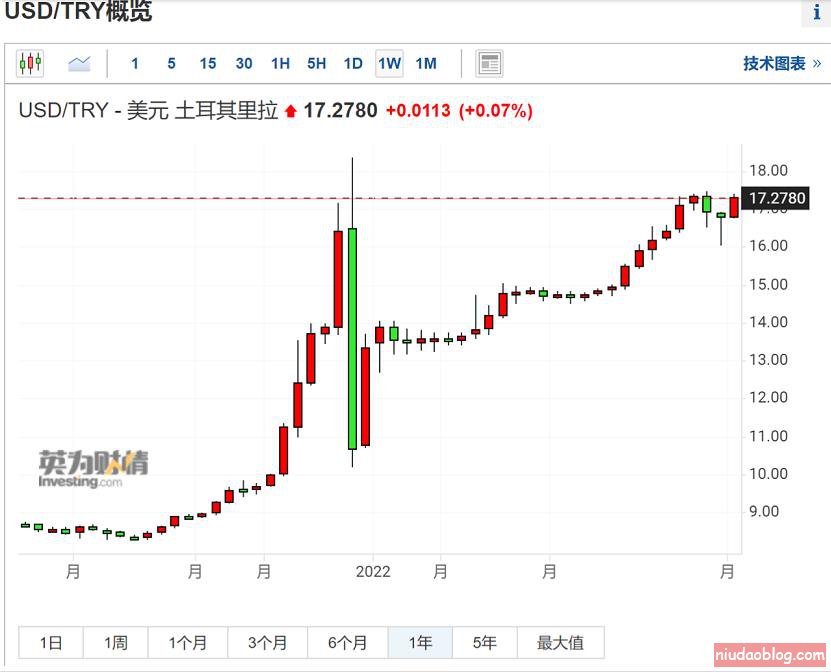Select the 1 minute interval
This screenshot has width=831, height=672.
[x=135, y=64]
